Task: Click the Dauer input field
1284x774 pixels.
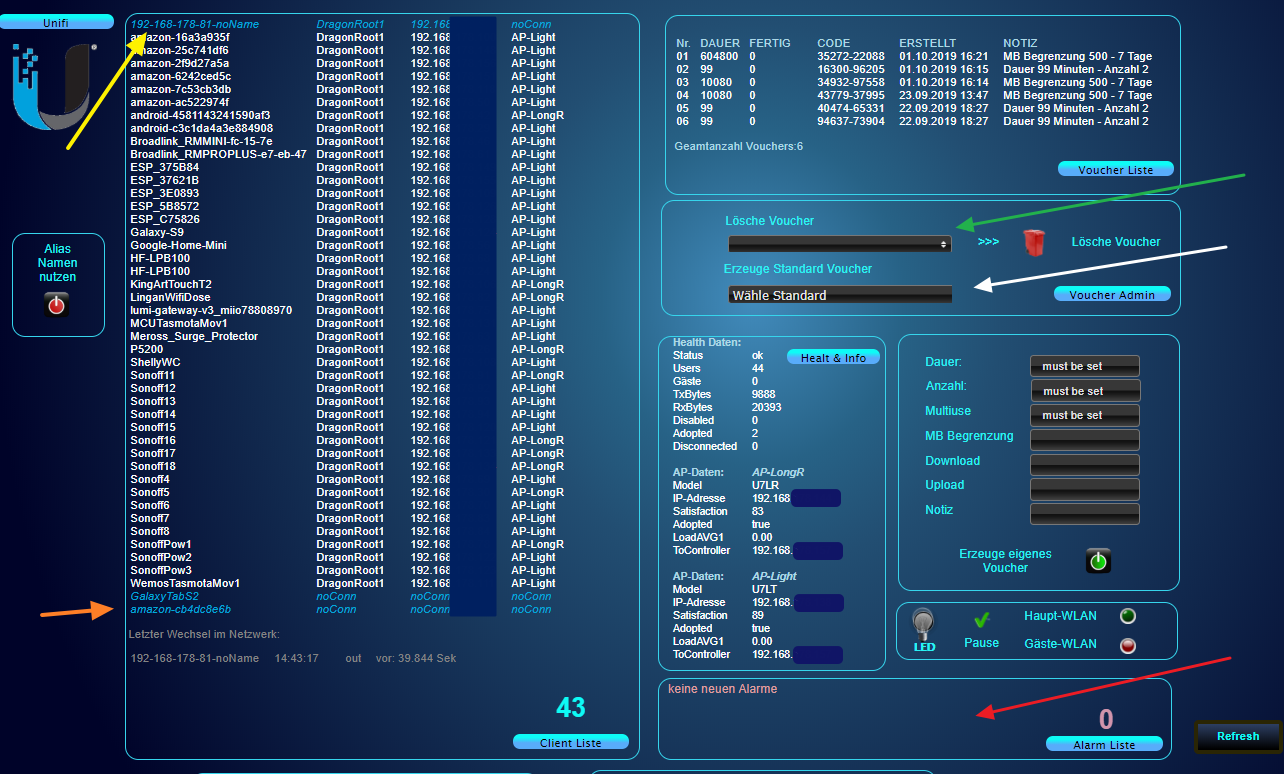Action: [1085, 366]
